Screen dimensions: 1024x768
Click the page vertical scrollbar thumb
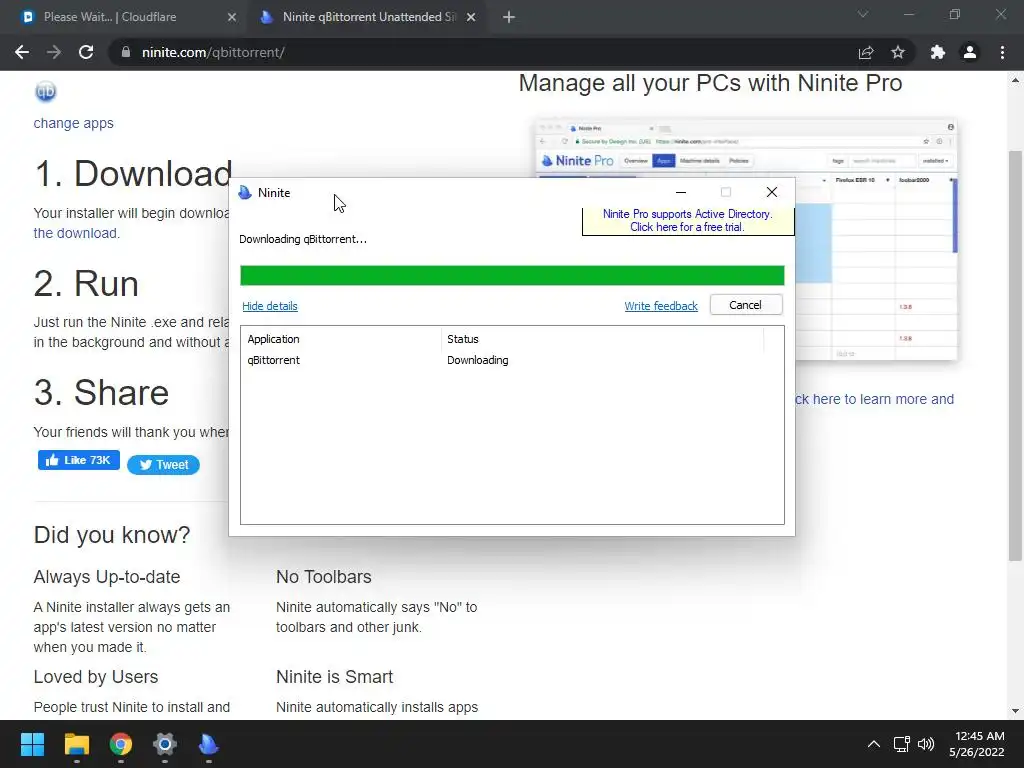click(x=1015, y=356)
